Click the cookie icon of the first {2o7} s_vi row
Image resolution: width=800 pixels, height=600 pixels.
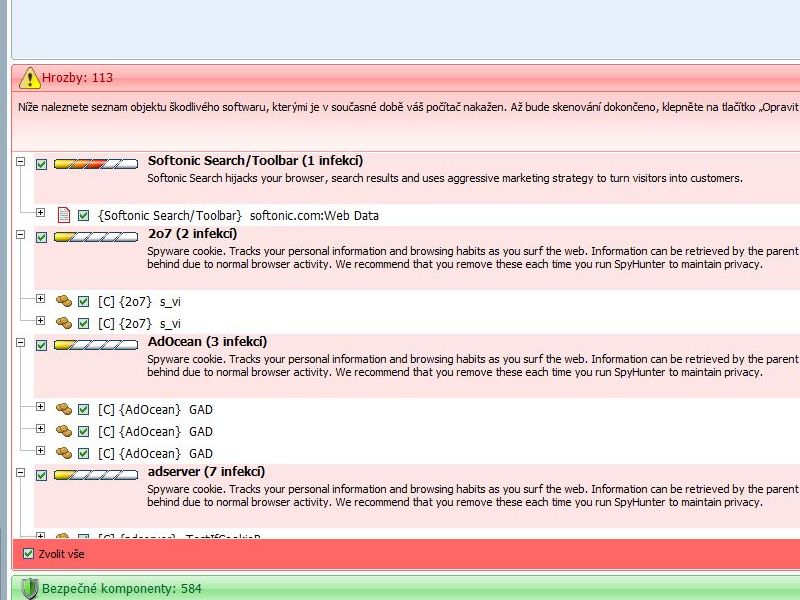[x=64, y=301]
